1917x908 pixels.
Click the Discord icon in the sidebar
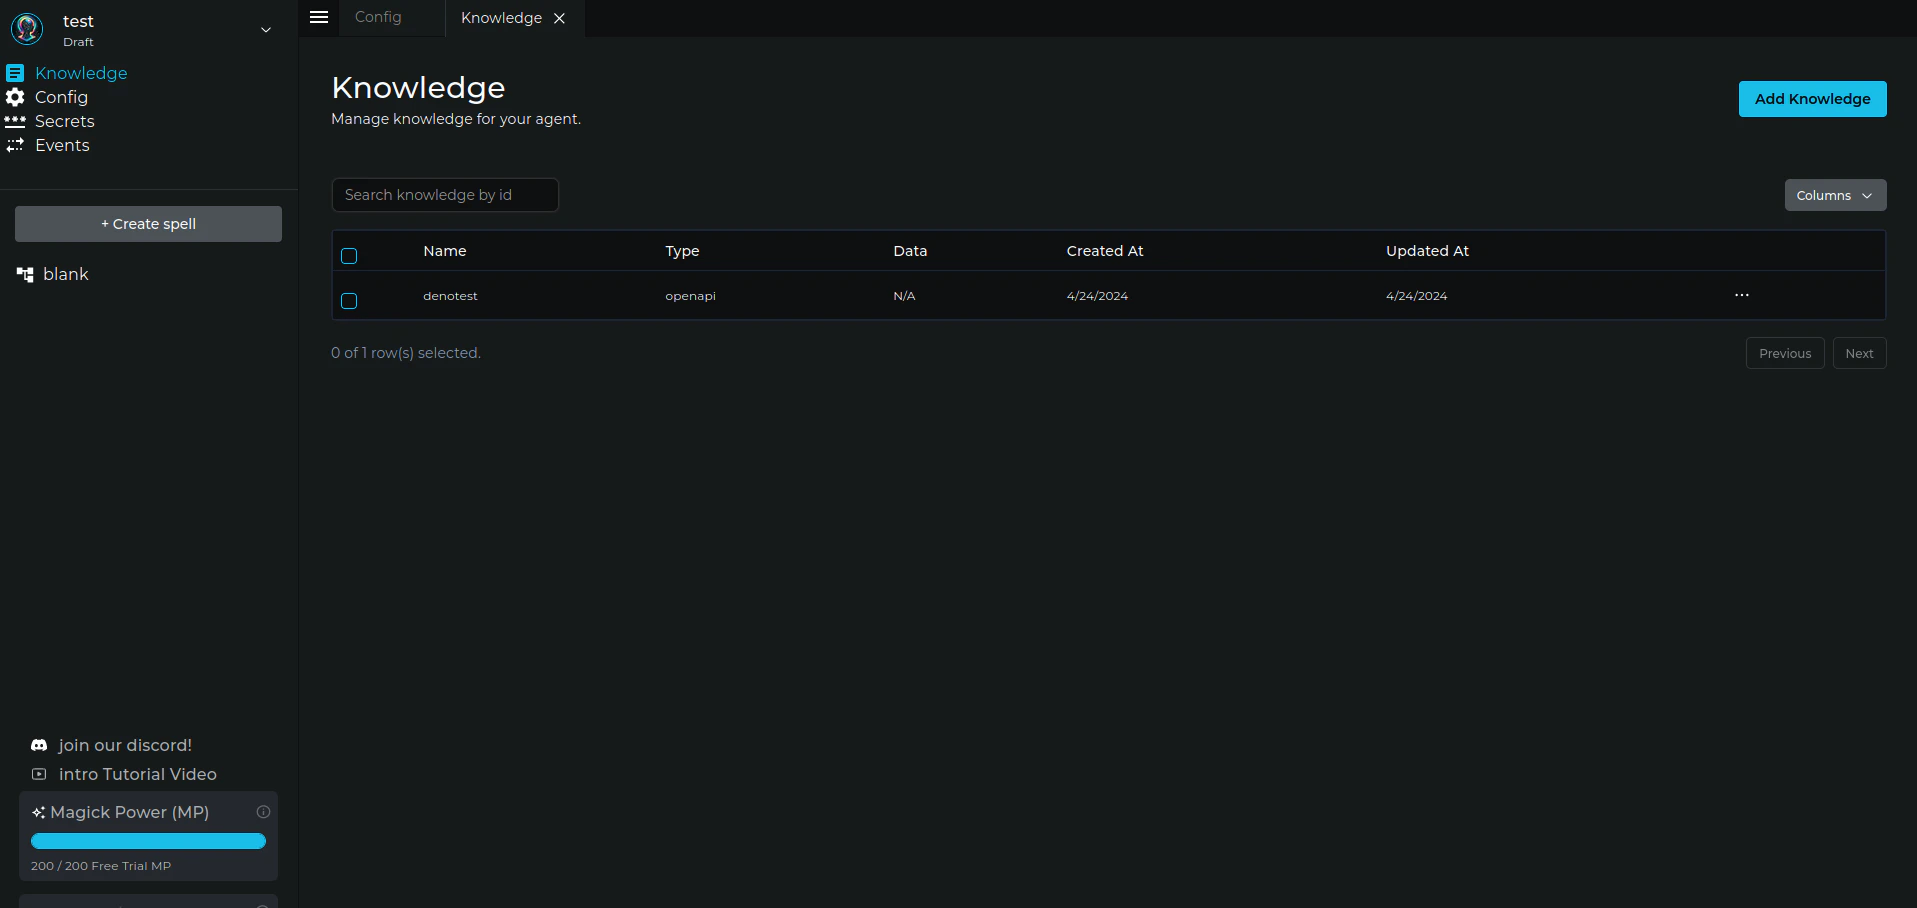38,745
